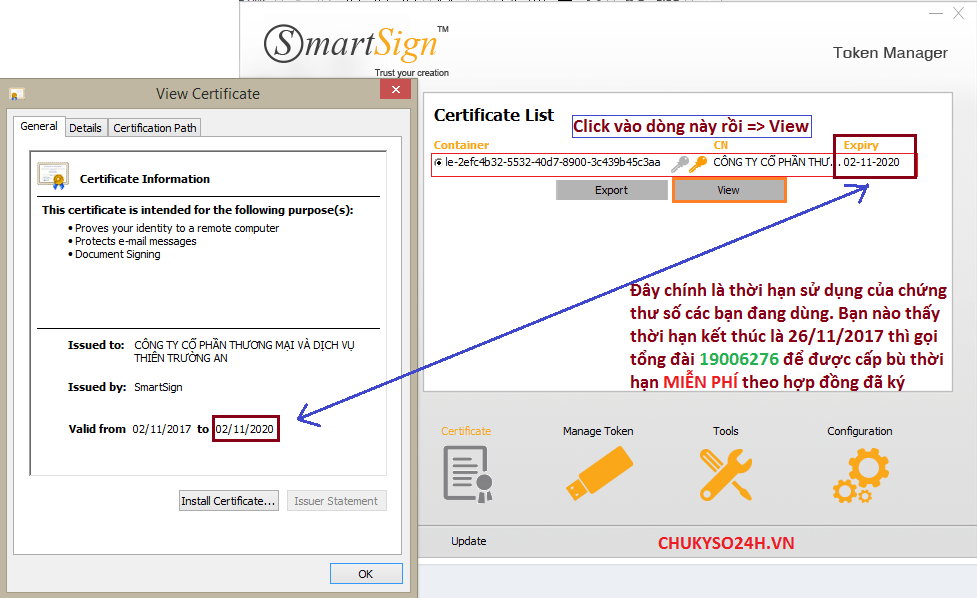Switch to the Details tab
Viewport: 977px width, 598px height.
pos(85,128)
